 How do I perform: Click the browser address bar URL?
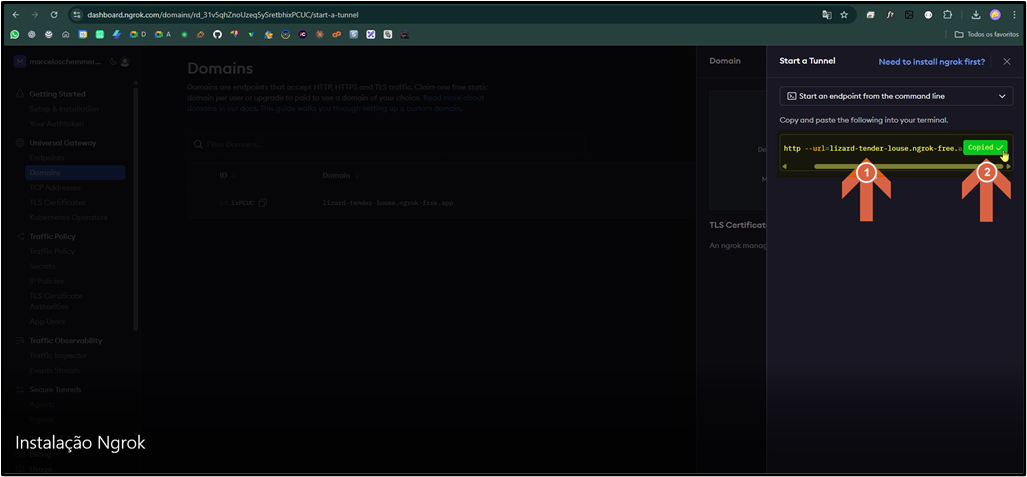(x=223, y=14)
